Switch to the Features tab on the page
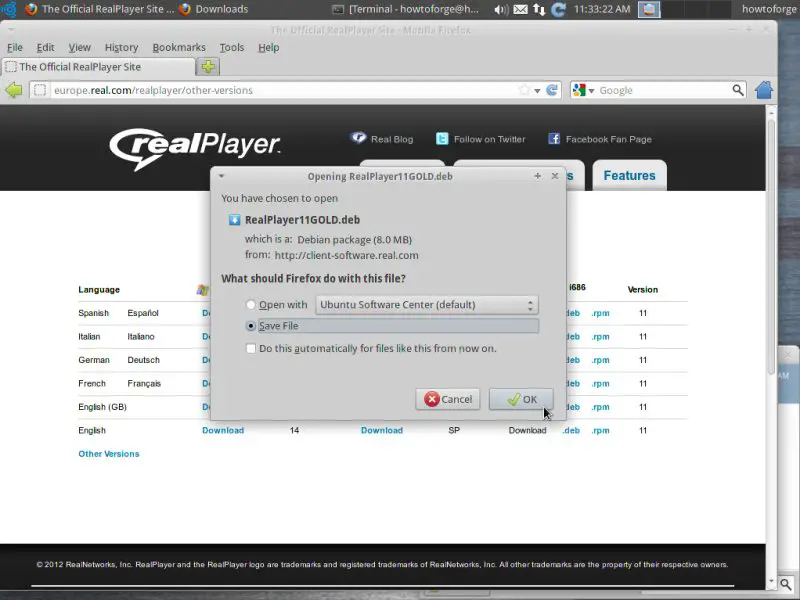Image resolution: width=800 pixels, height=600 pixels. click(629, 176)
